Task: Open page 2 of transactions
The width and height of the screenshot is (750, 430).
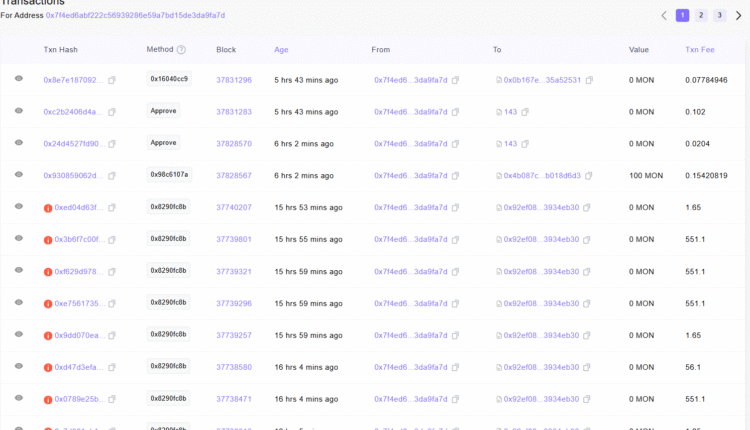Action: (701, 16)
